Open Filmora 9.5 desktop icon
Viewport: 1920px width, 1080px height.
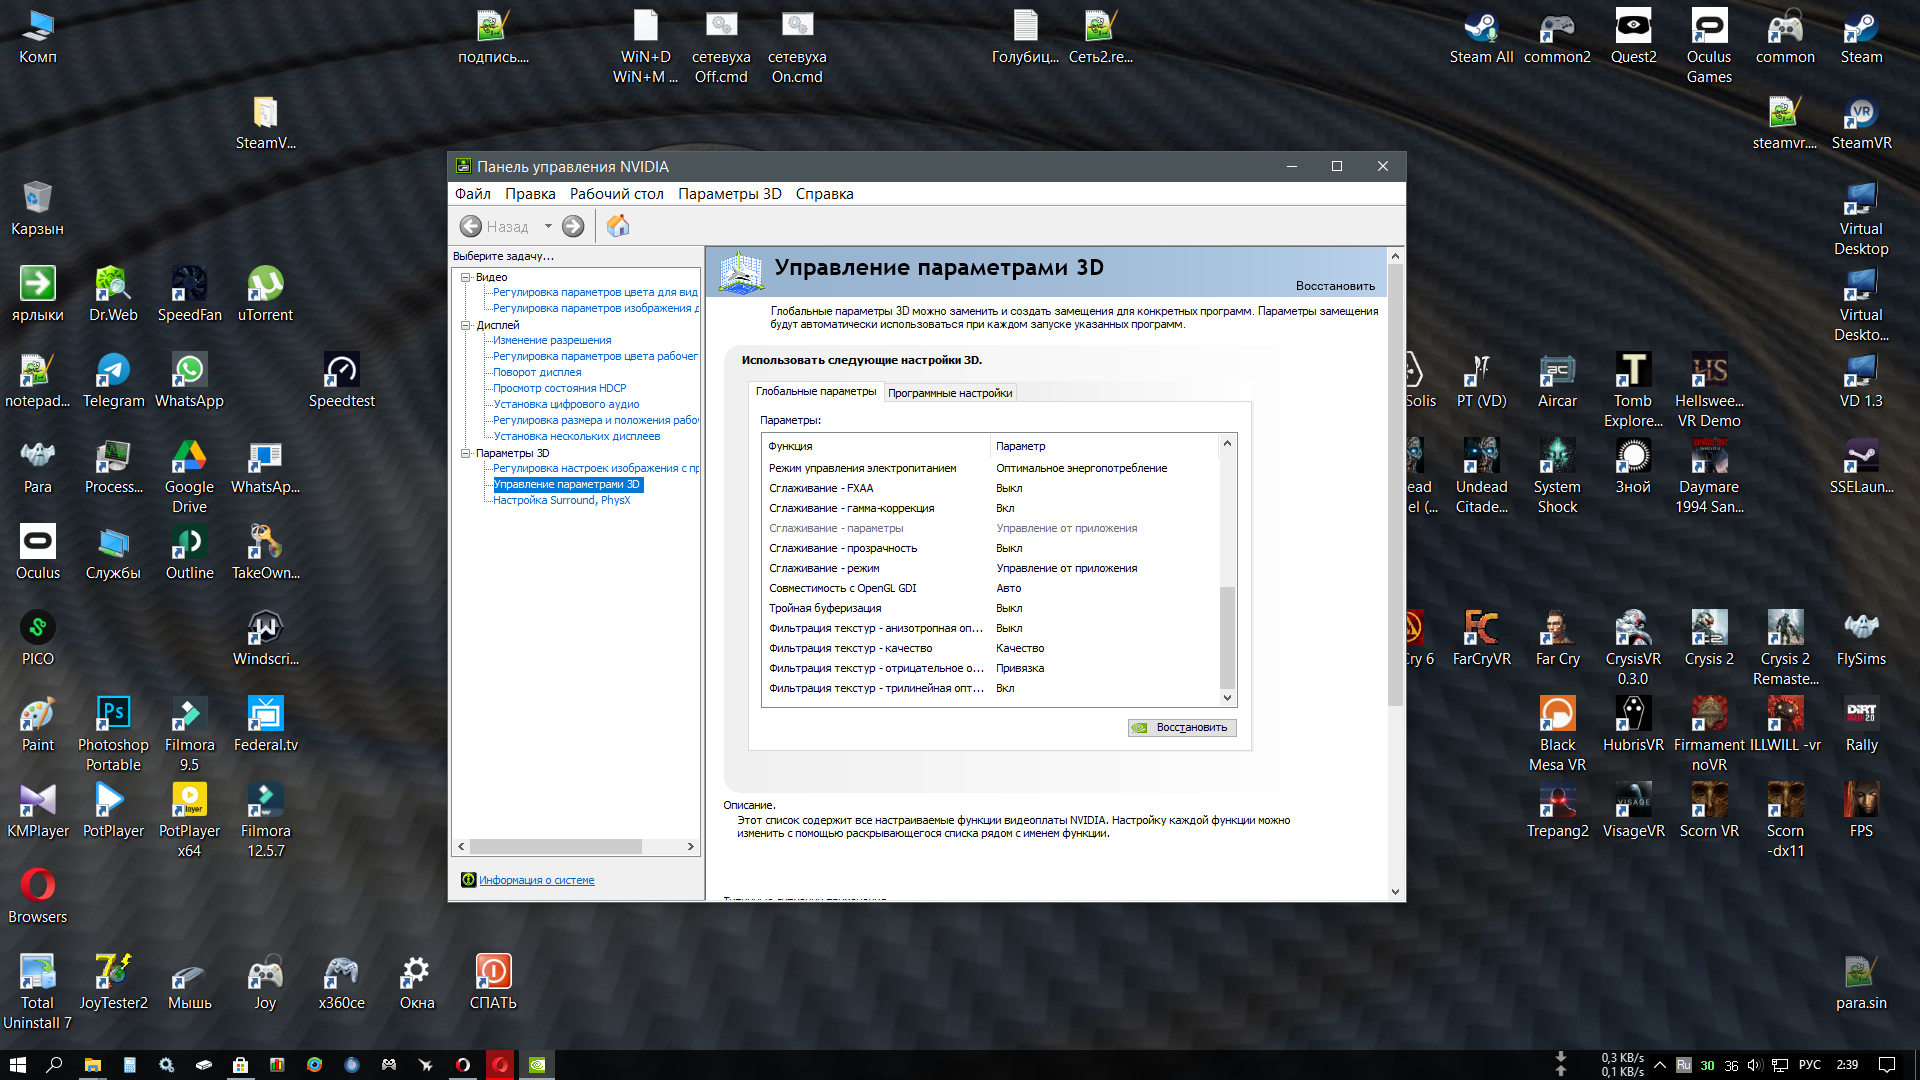coord(189,735)
